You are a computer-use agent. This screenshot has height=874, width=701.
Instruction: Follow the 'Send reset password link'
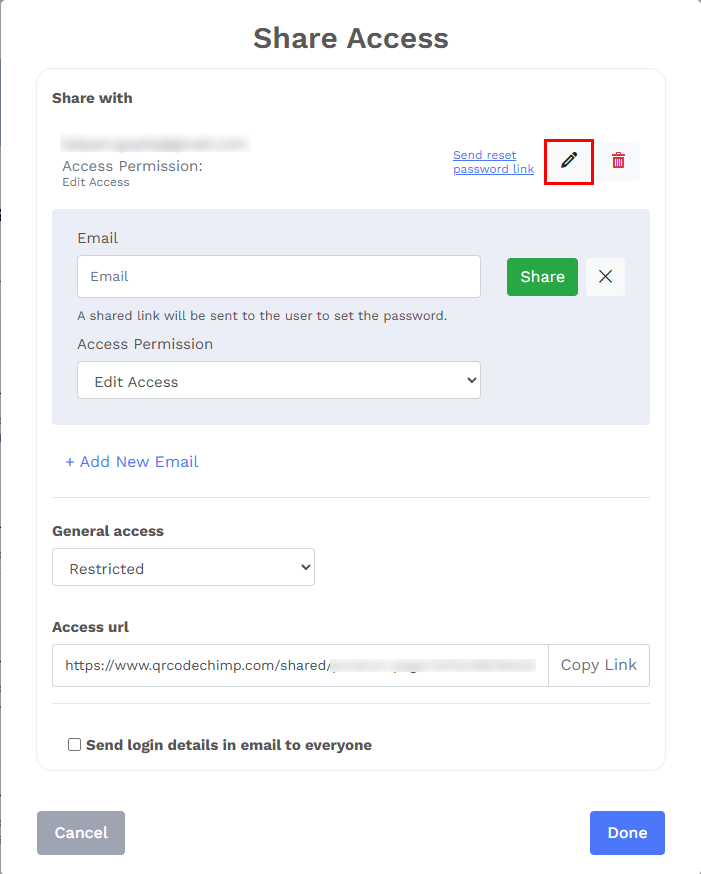tap(493, 162)
